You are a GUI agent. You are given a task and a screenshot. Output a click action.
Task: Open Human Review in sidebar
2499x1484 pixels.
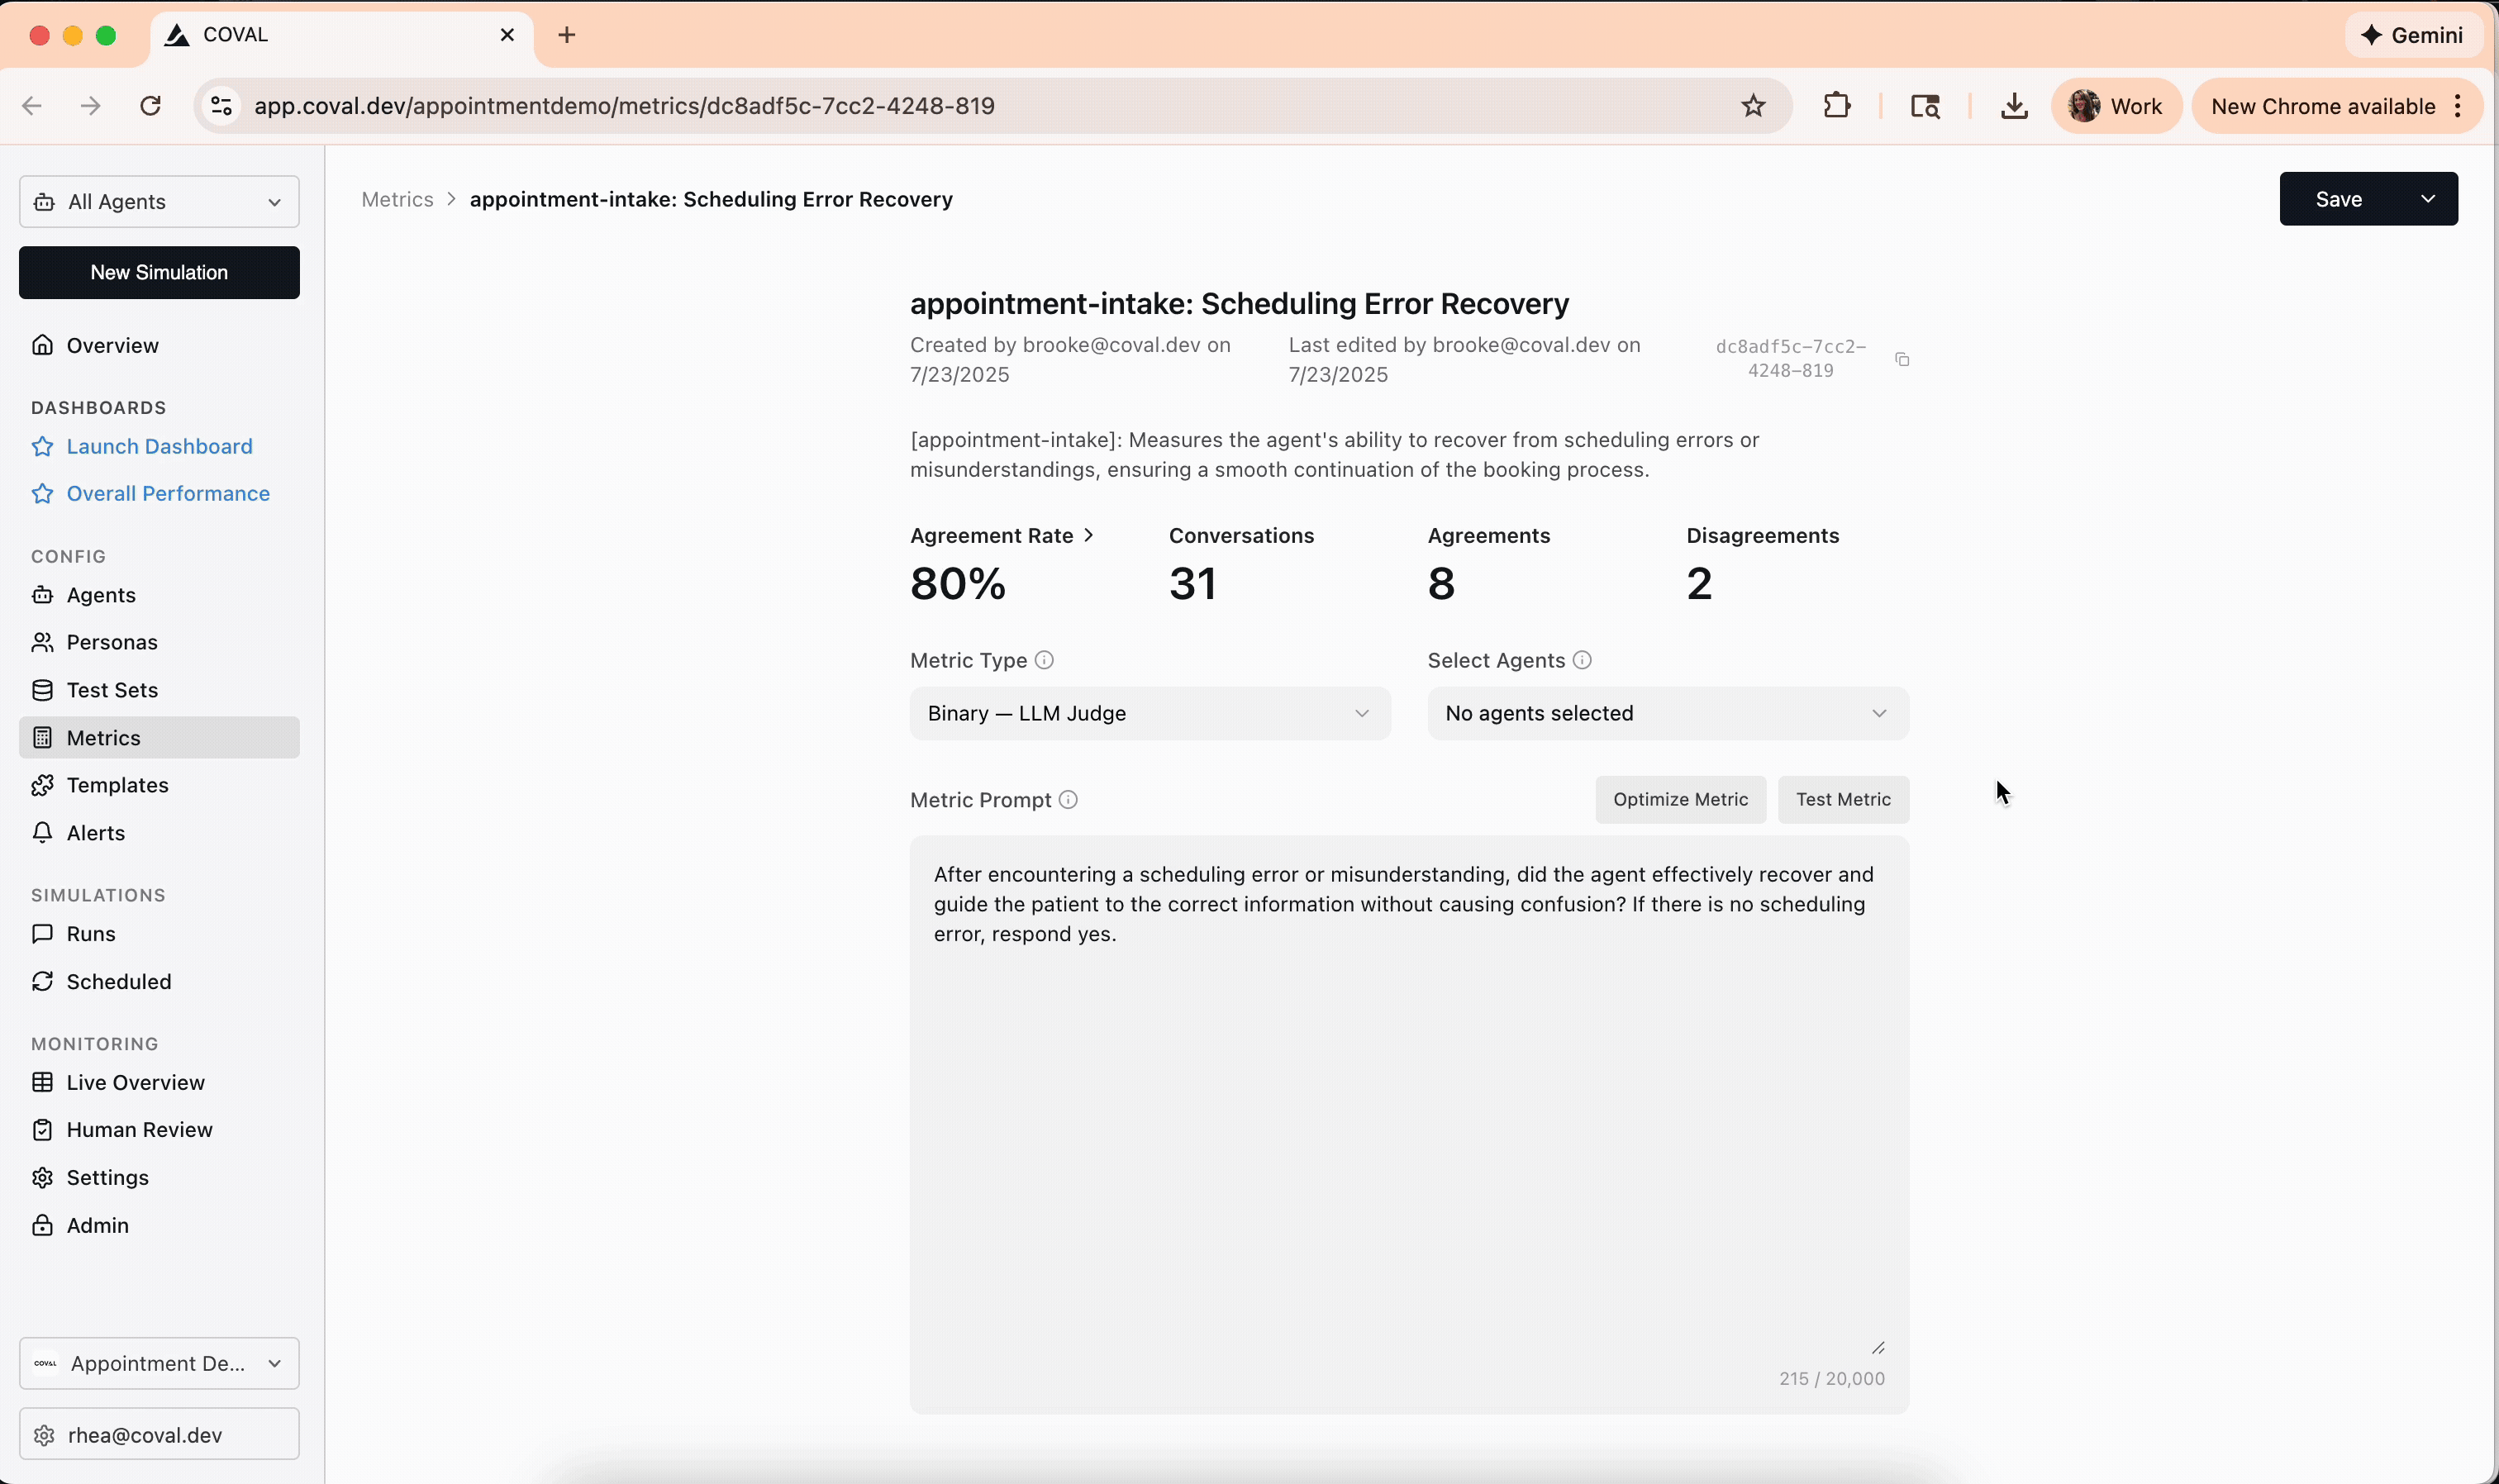coord(139,1130)
